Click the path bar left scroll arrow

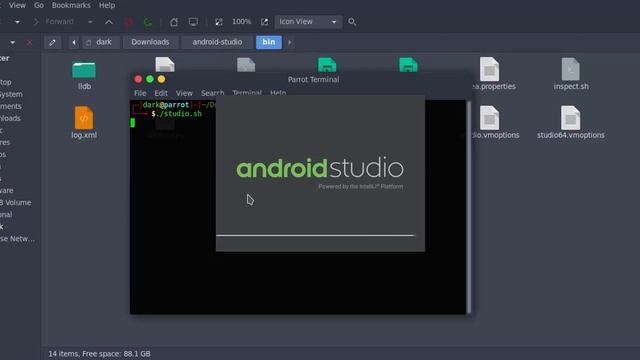click(74, 42)
